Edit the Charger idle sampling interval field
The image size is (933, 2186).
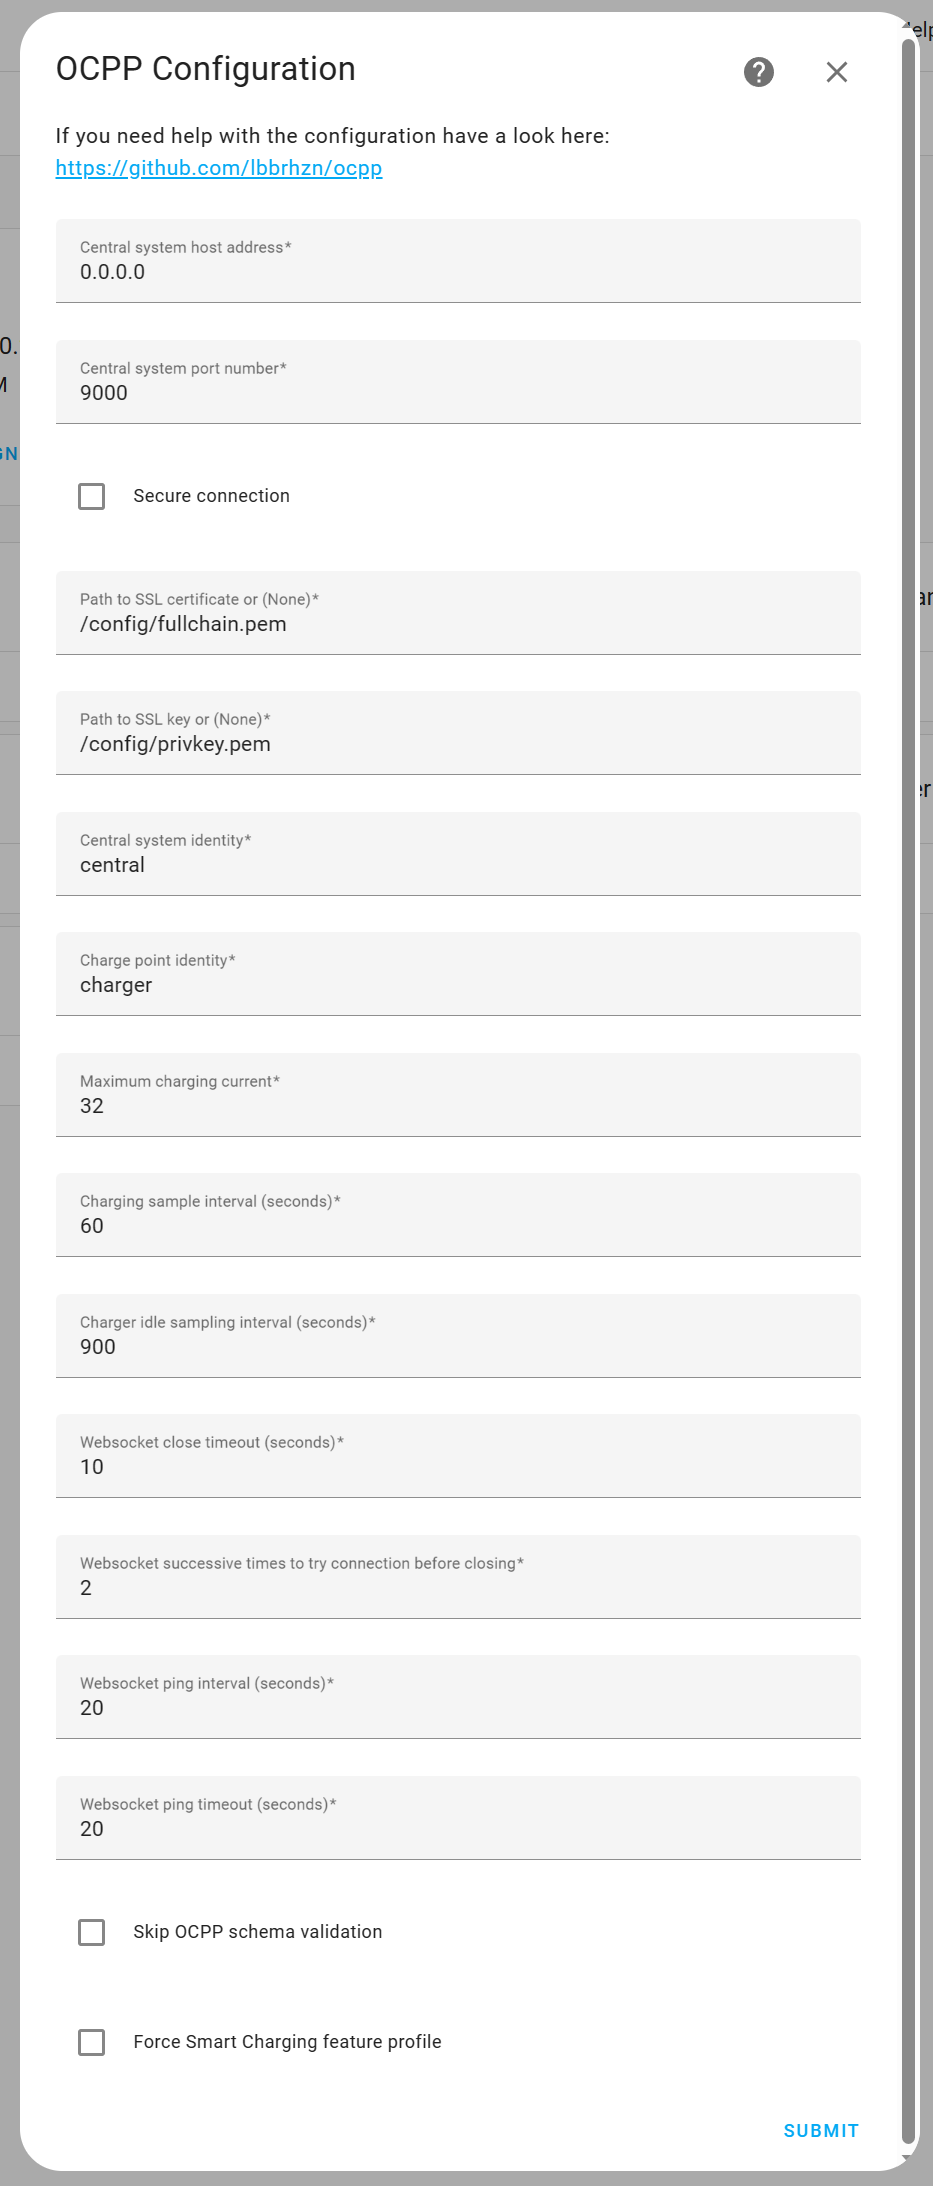(x=458, y=1337)
